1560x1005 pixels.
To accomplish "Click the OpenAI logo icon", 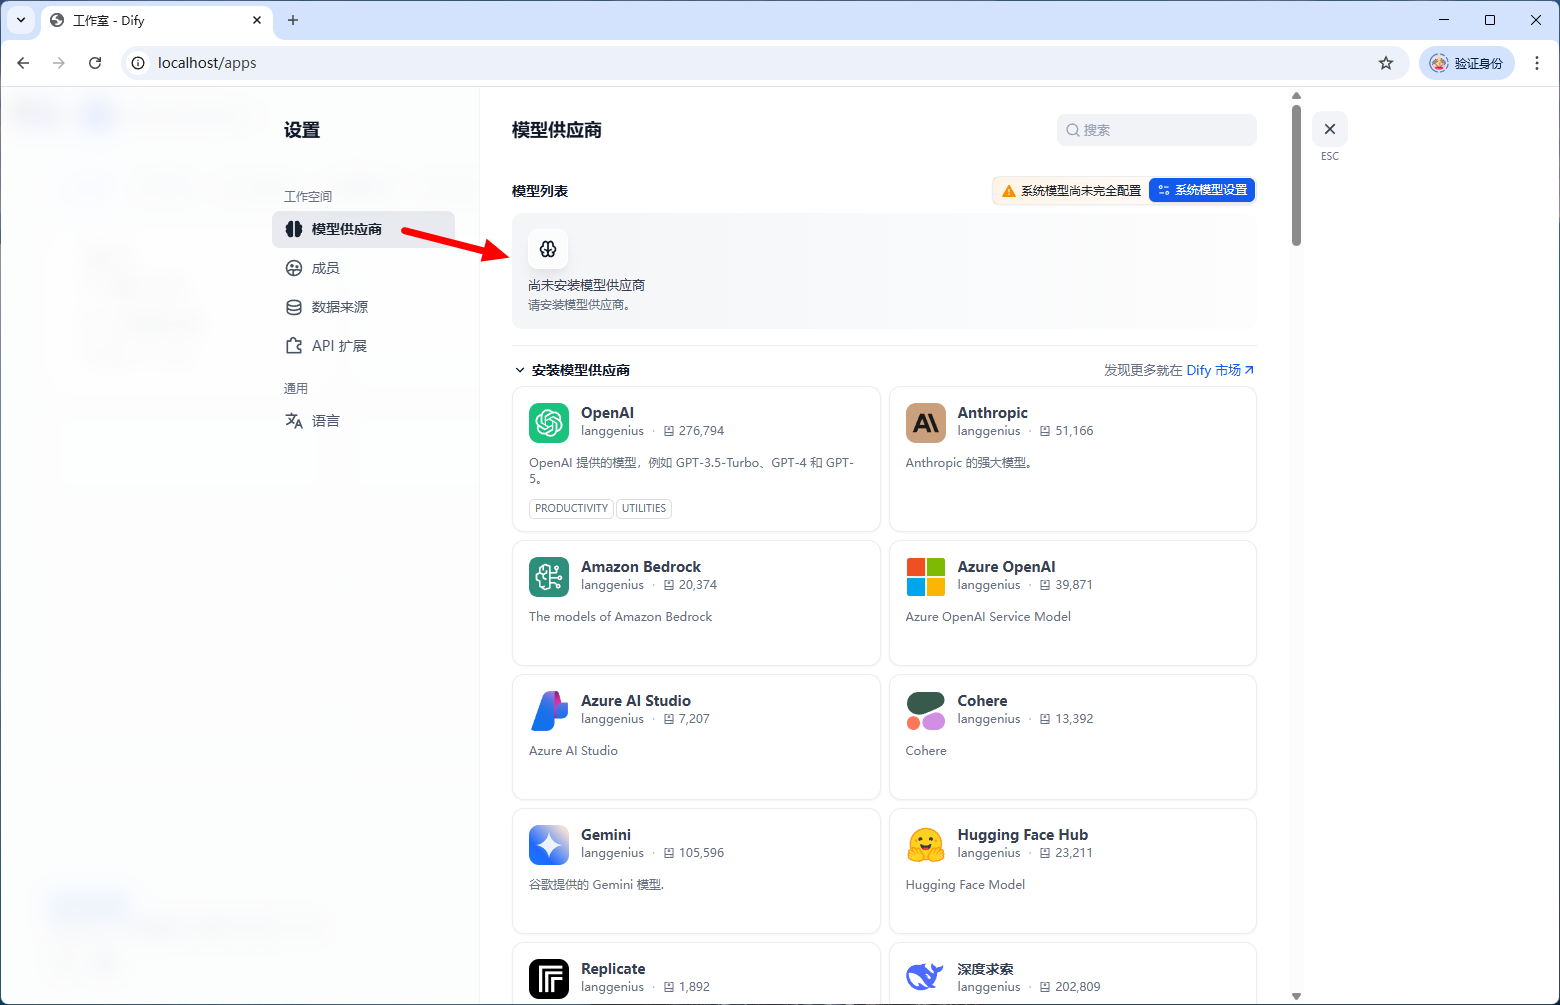I will coord(549,423).
